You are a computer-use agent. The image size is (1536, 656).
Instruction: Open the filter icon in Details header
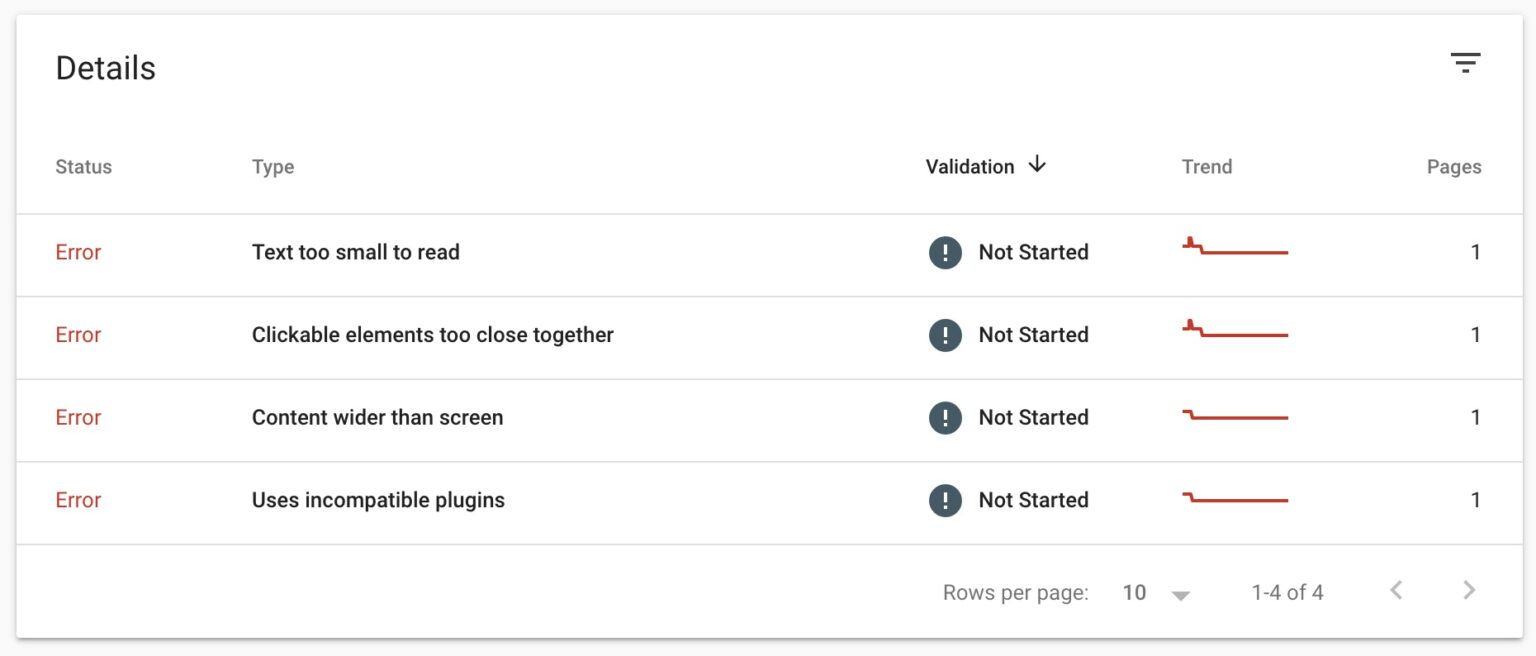coord(1465,63)
